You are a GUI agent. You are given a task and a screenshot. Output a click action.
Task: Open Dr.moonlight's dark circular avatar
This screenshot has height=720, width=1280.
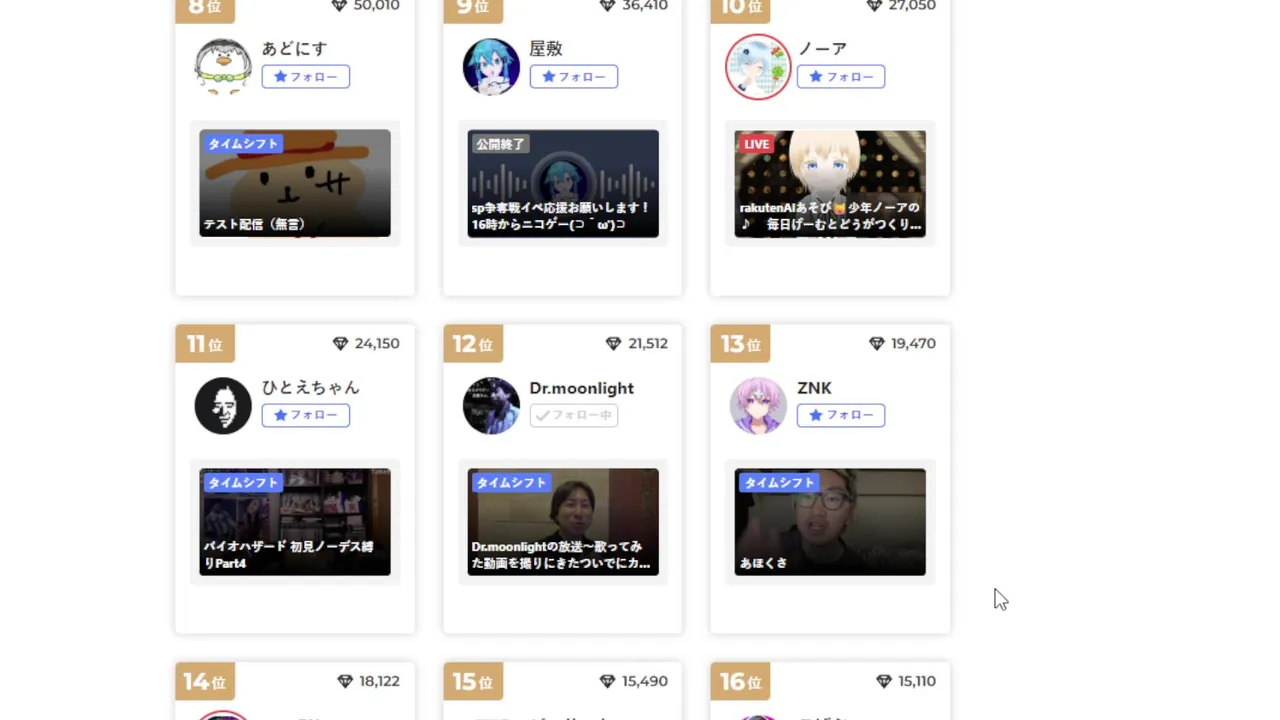coord(491,405)
